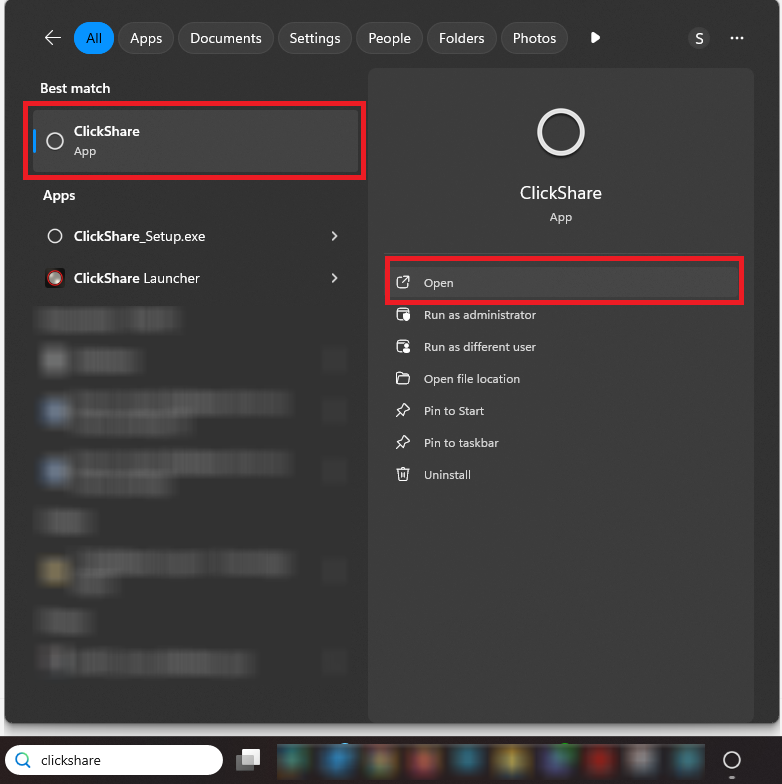The height and width of the screenshot is (784, 782).
Task: Click the Pin to Start pin icon
Action: pos(403,410)
